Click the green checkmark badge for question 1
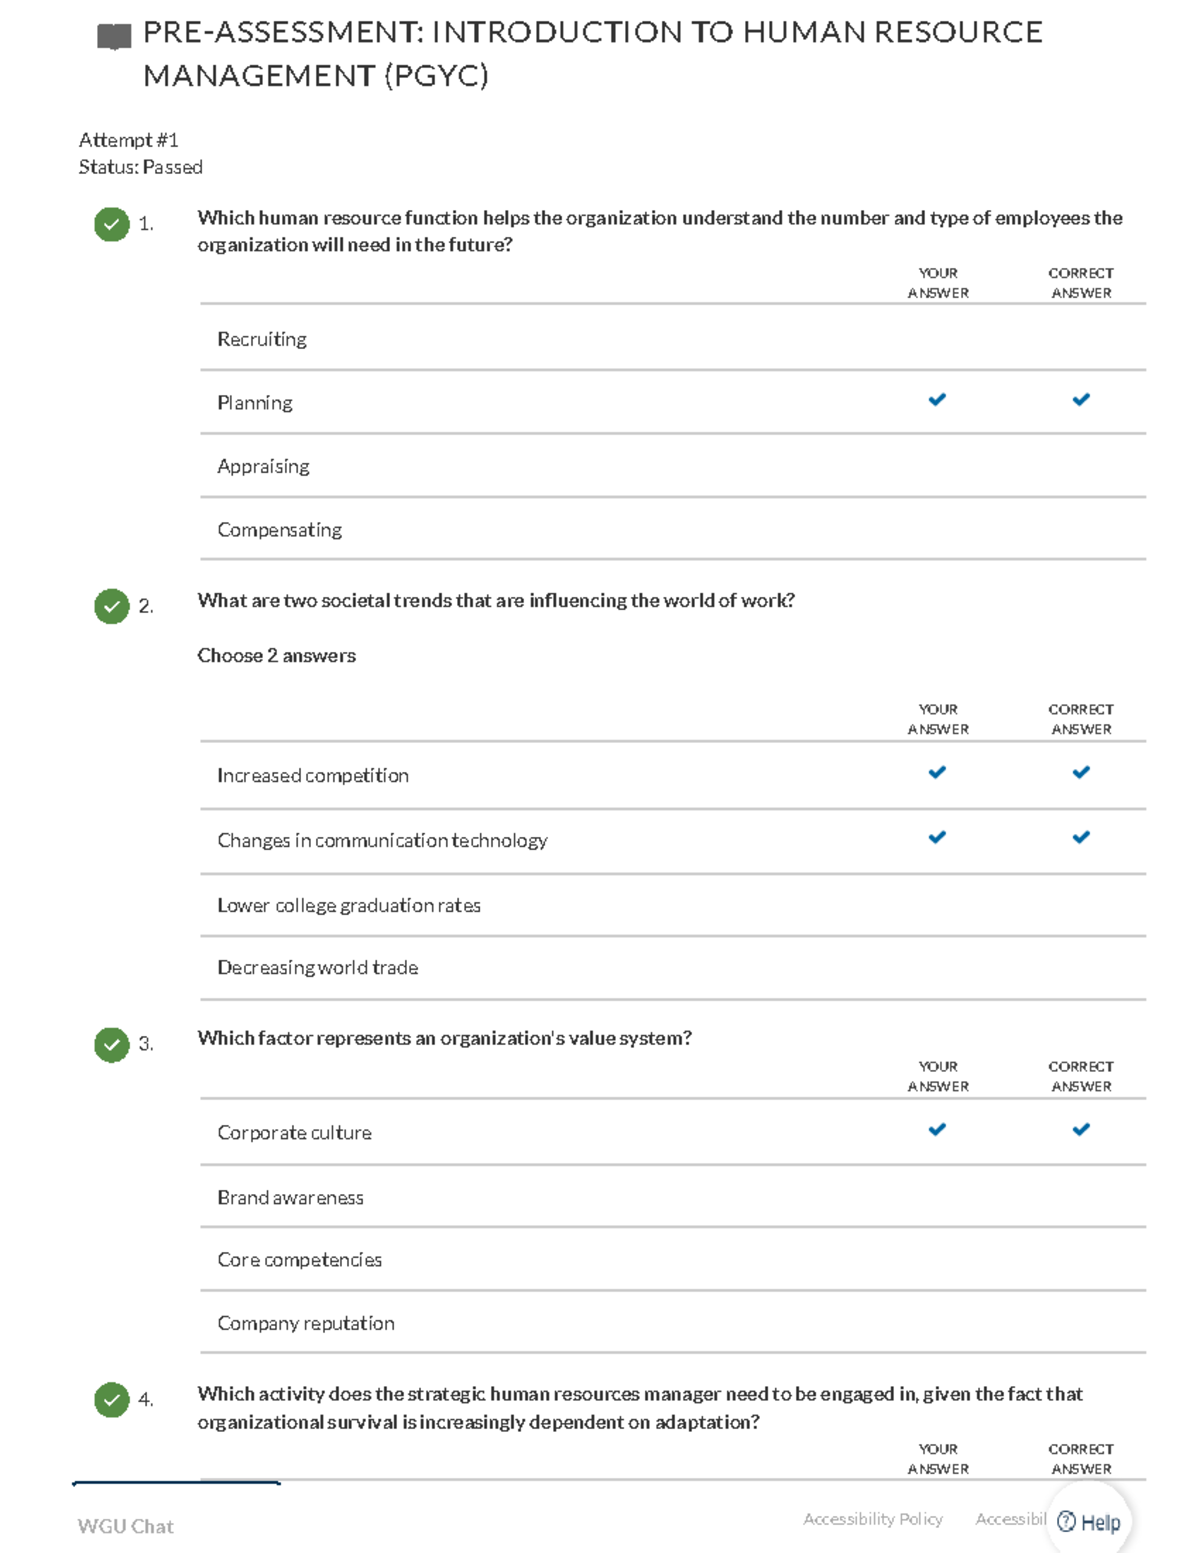This screenshot has height=1553, width=1200. pyautogui.click(x=112, y=224)
